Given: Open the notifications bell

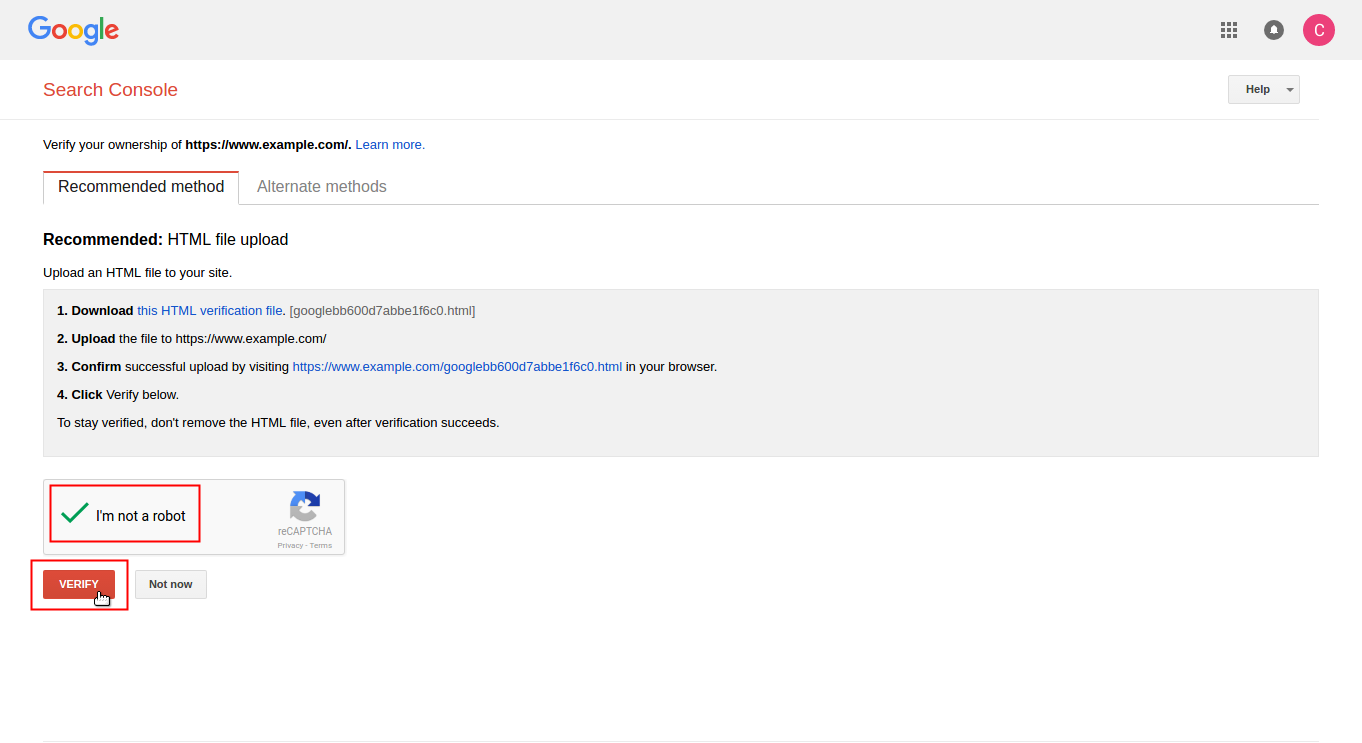Looking at the screenshot, I should [x=1274, y=30].
